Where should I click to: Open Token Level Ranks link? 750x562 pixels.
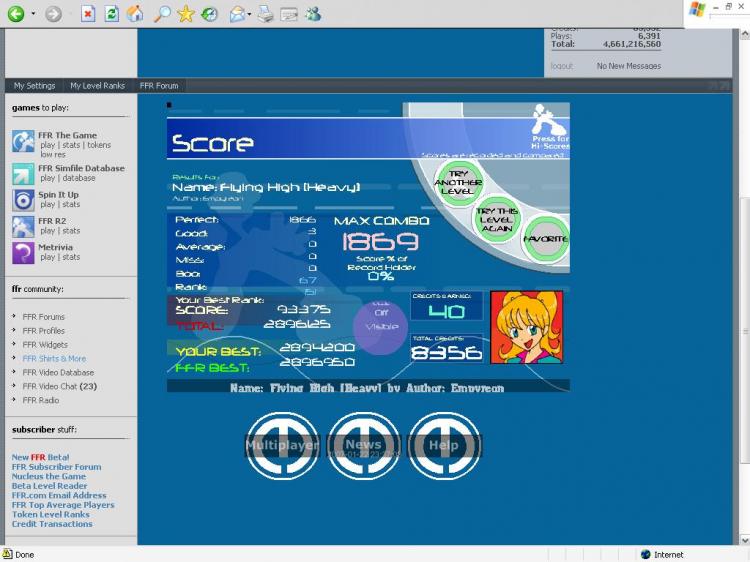(51, 515)
